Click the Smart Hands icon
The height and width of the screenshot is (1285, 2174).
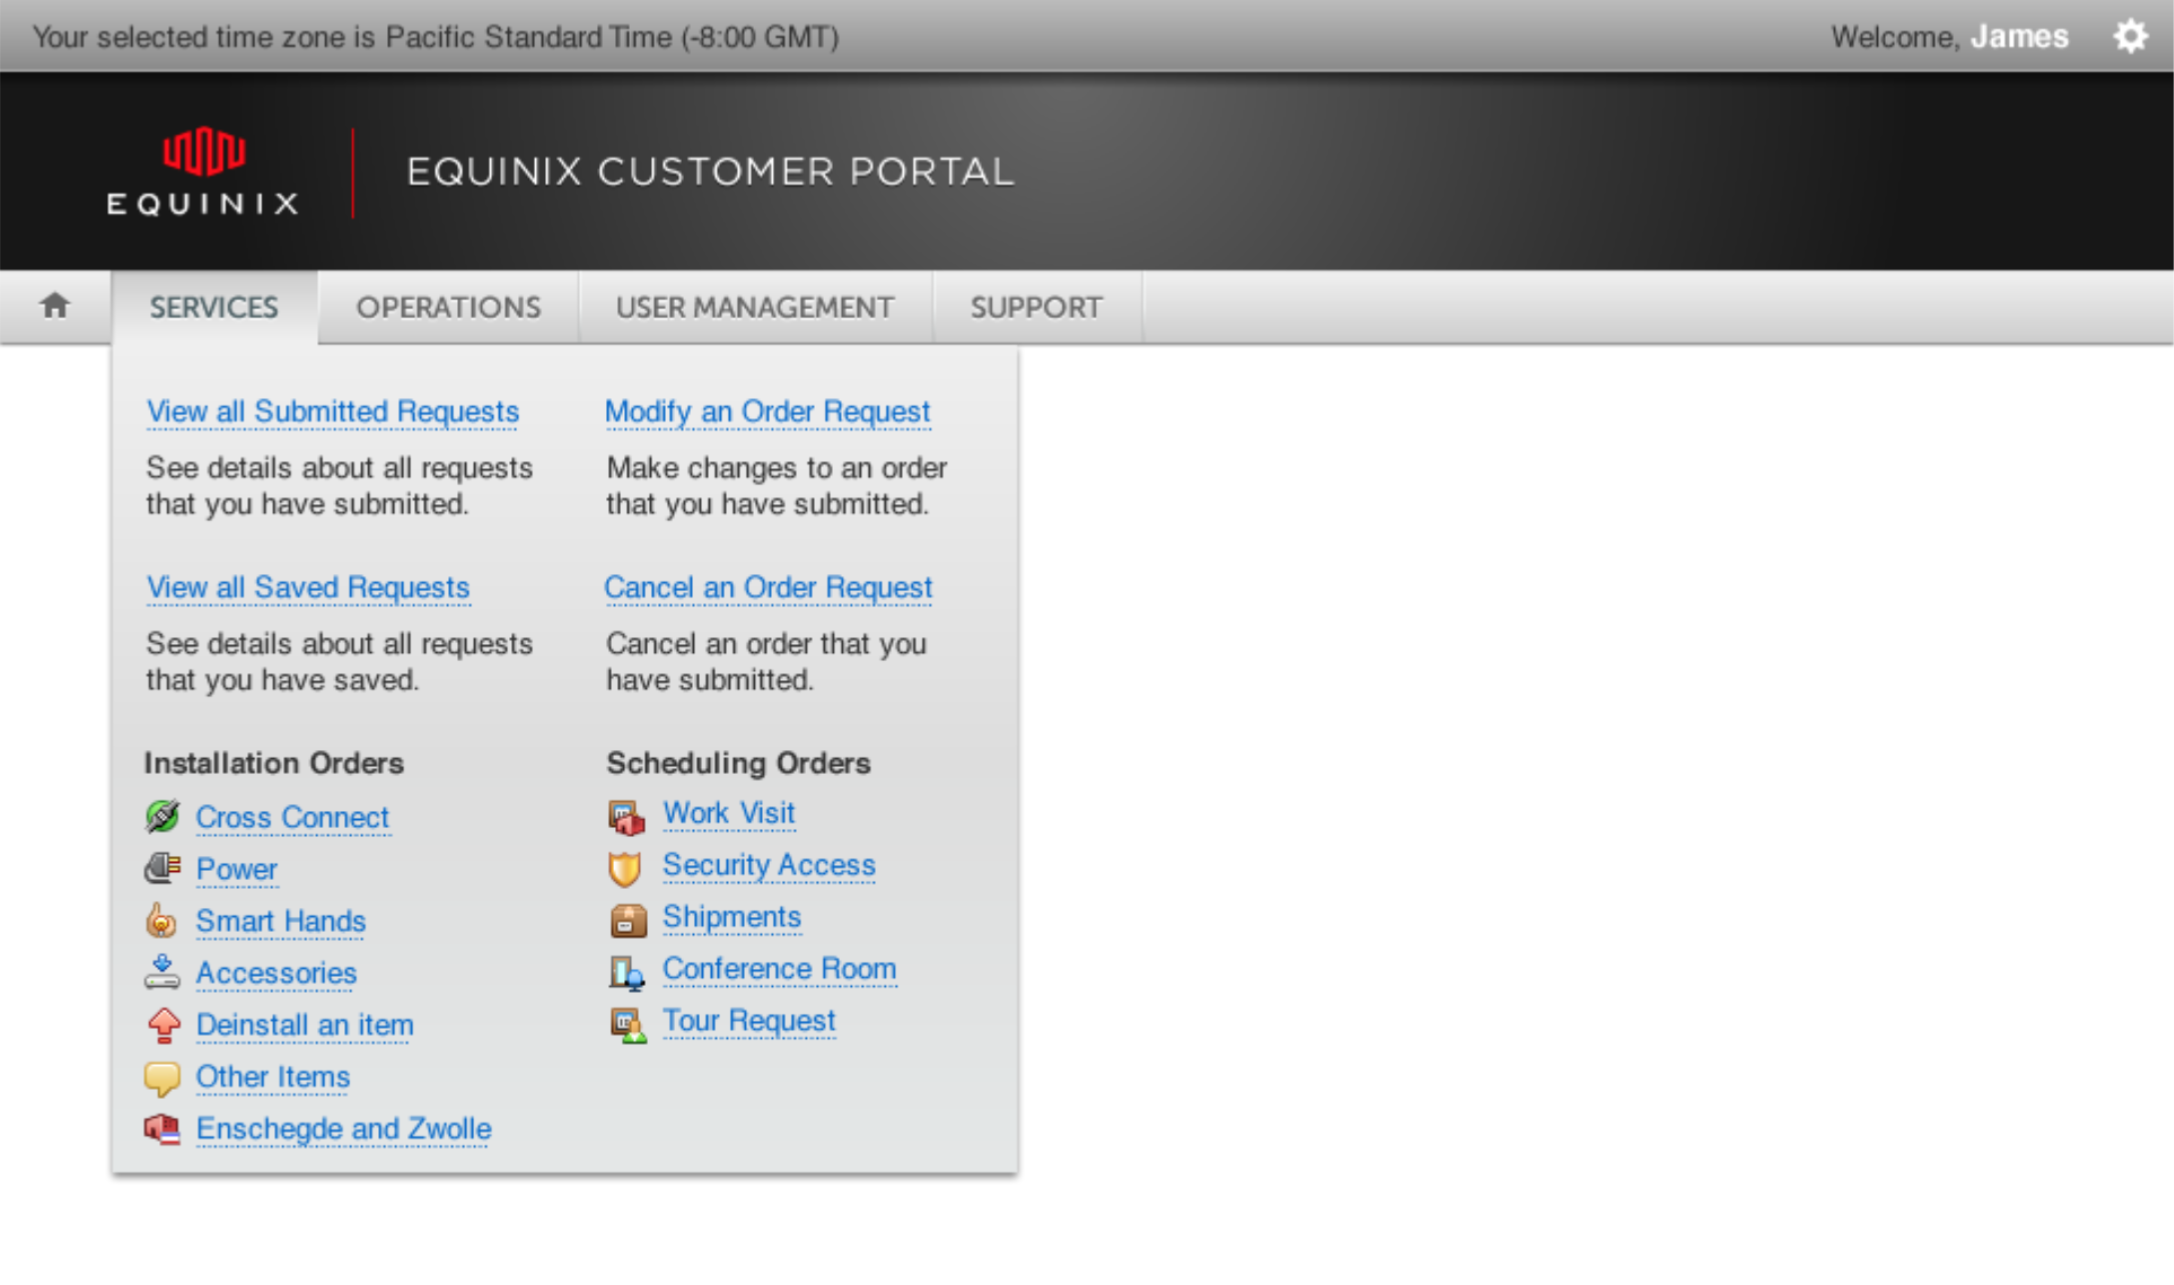(x=162, y=921)
